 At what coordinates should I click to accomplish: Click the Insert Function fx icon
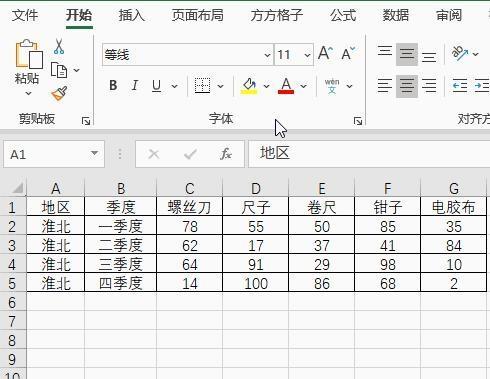(x=226, y=154)
